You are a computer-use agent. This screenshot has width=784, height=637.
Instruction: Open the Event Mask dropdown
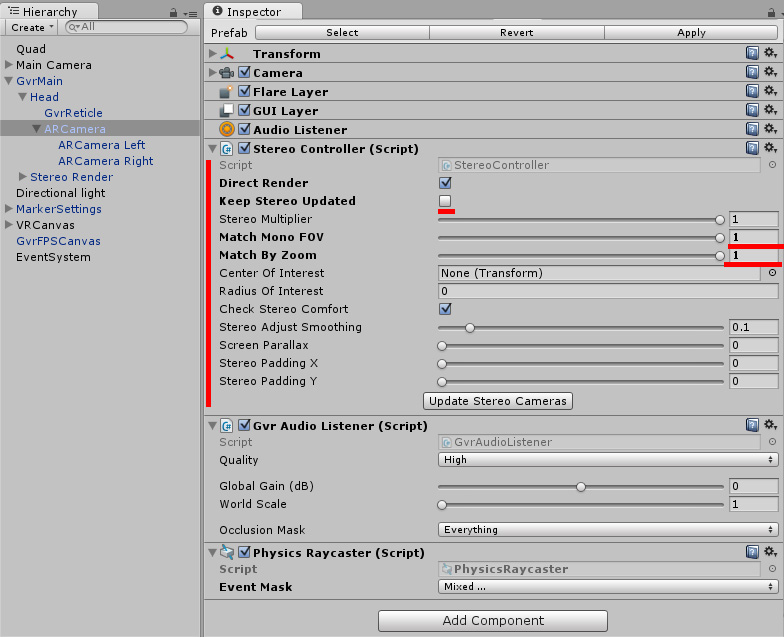coord(608,586)
